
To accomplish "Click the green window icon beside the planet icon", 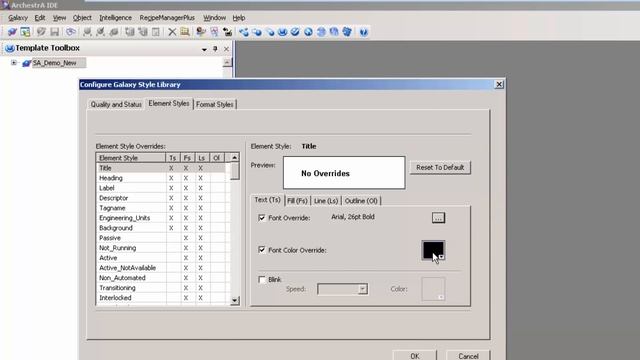I will [25, 32].
